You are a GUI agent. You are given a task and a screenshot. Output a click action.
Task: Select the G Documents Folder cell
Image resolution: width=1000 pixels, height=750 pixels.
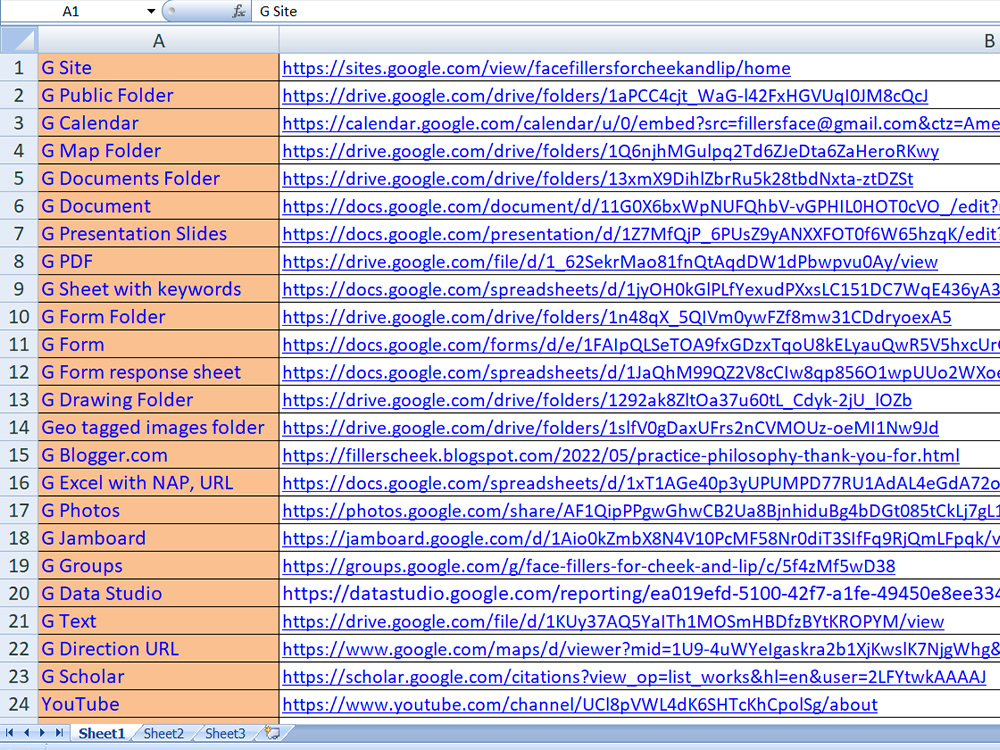159,179
